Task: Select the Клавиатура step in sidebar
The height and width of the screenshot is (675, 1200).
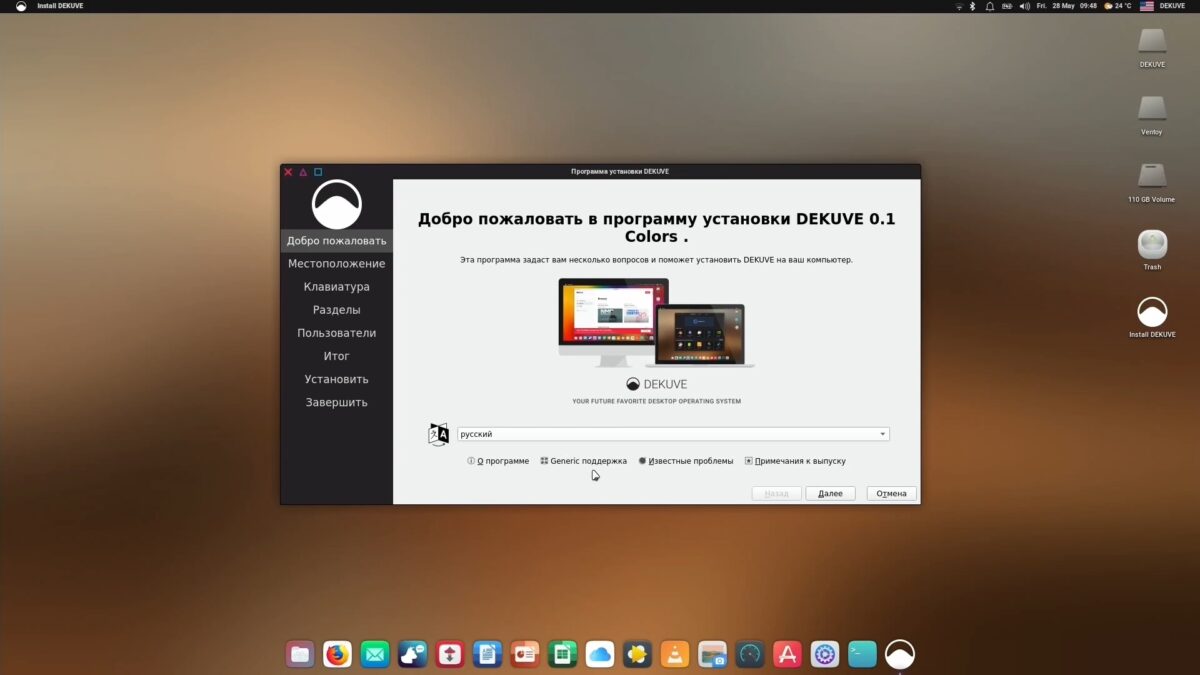Action: click(336, 287)
